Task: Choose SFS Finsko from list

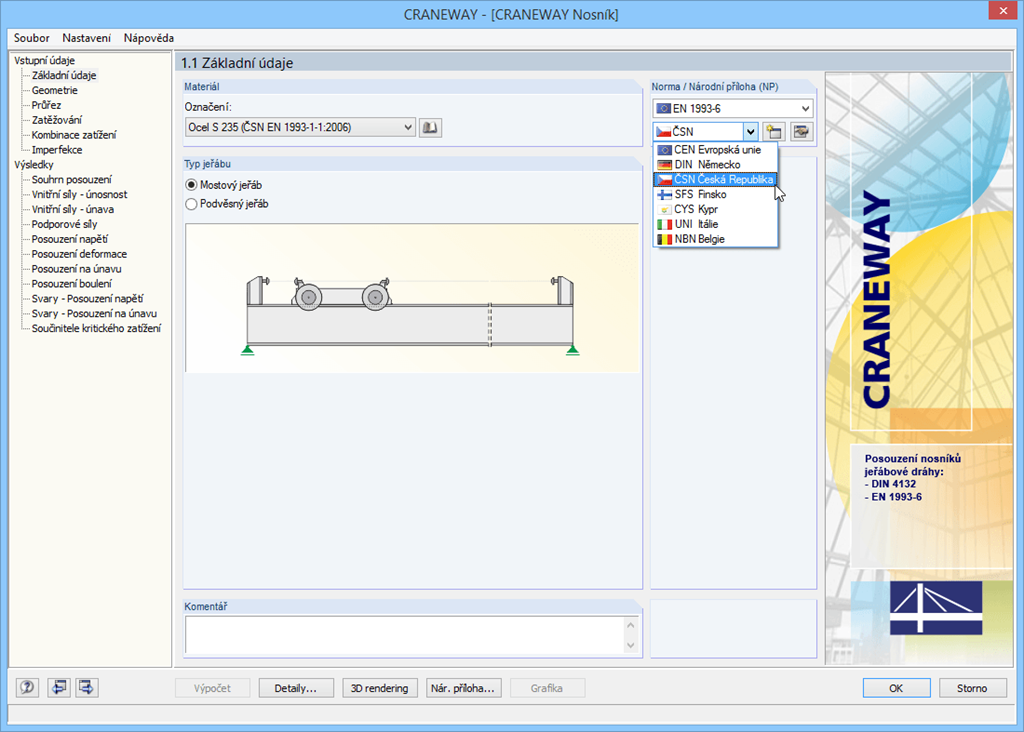Action: pyautogui.click(x=716, y=195)
